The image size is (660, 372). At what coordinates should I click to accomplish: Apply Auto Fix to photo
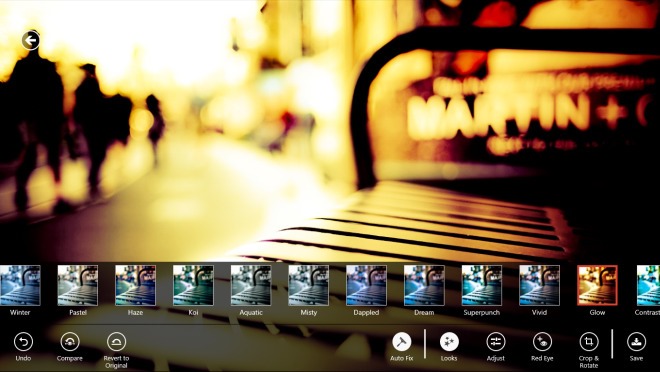tap(402, 342)
